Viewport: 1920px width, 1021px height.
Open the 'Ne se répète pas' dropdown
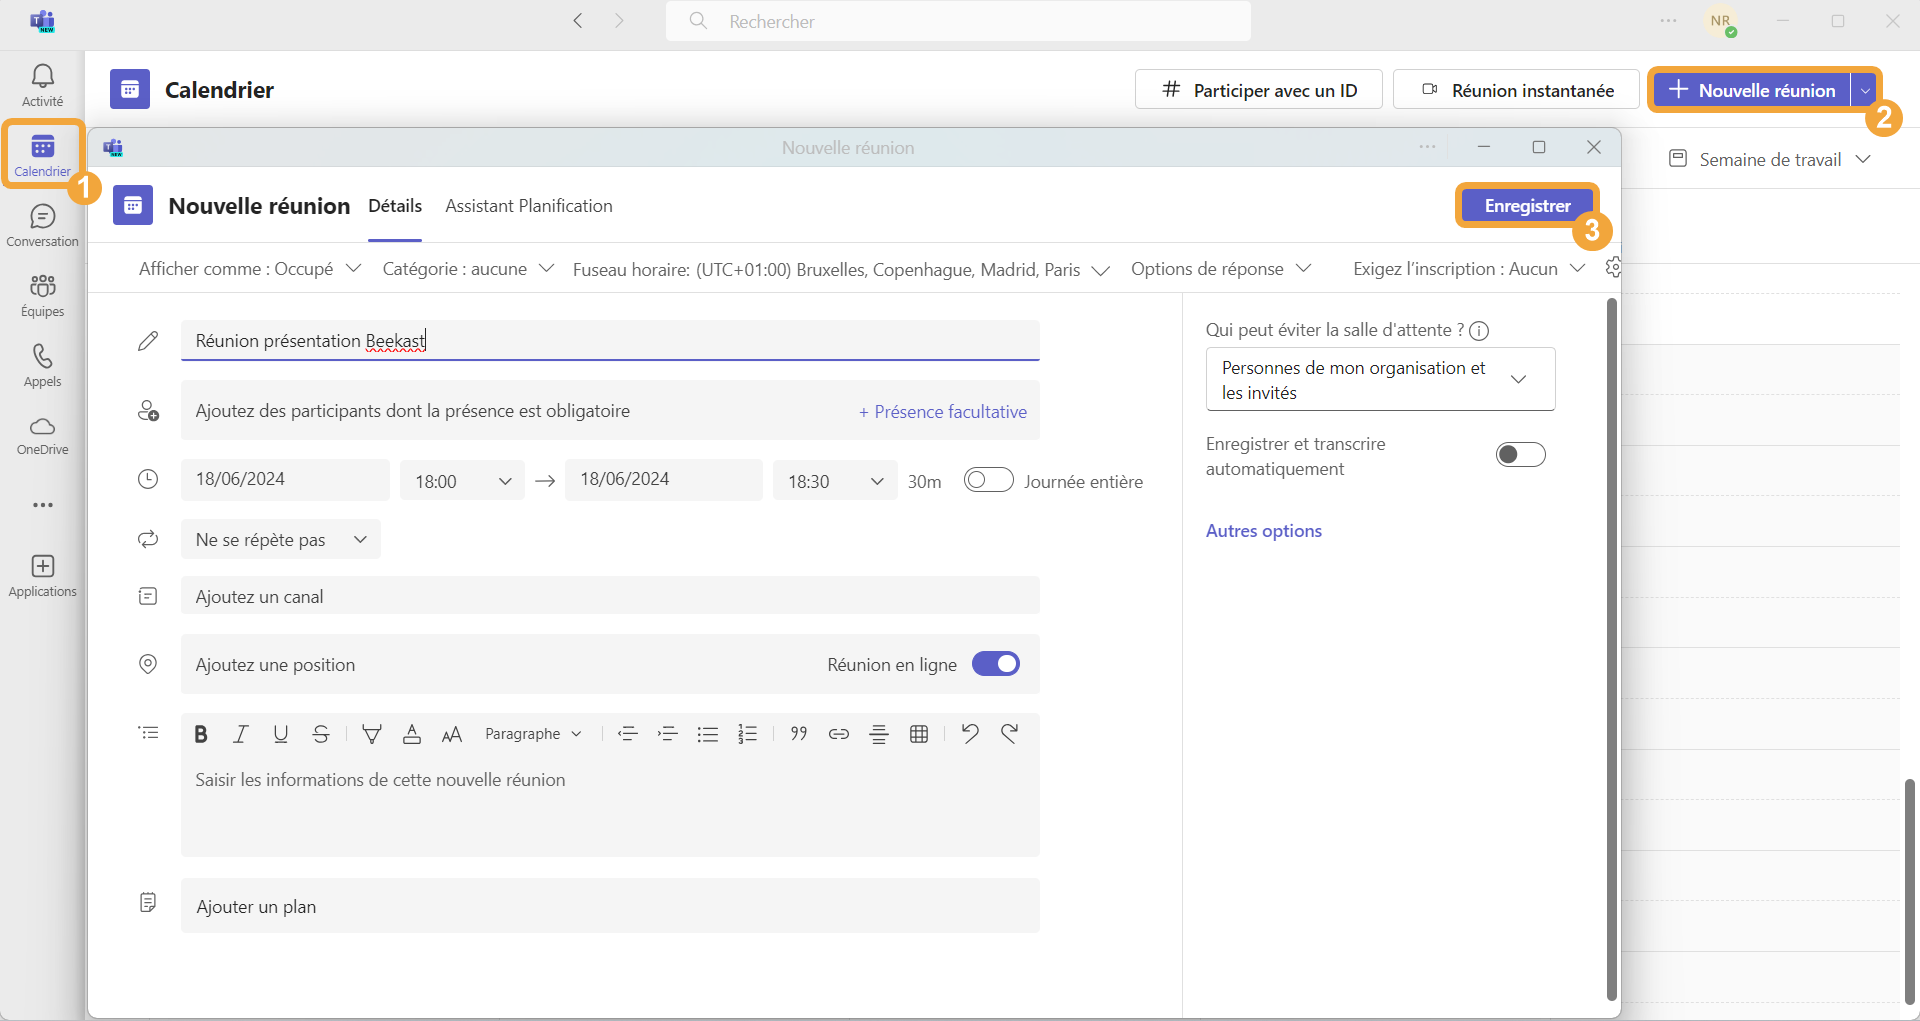tap(280, 540)
